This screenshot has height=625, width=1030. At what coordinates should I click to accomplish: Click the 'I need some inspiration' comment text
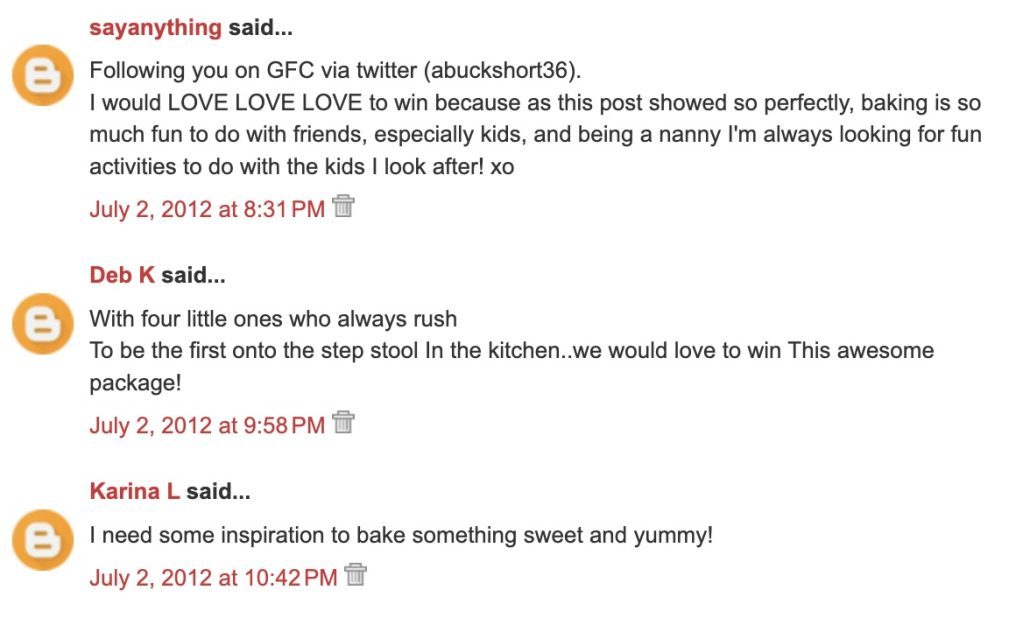click(401, 535)
